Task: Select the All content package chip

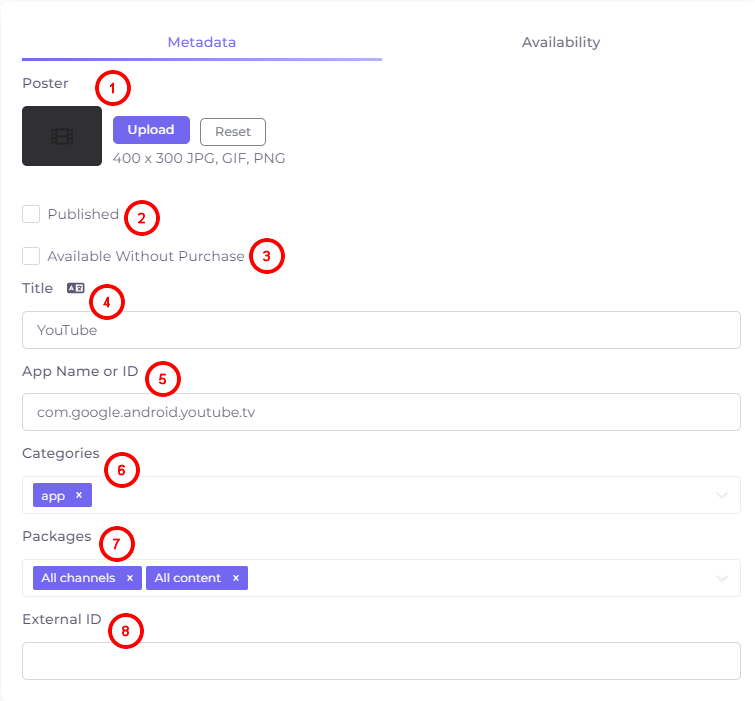Action: pyautogui.click(x=188, y=578)
